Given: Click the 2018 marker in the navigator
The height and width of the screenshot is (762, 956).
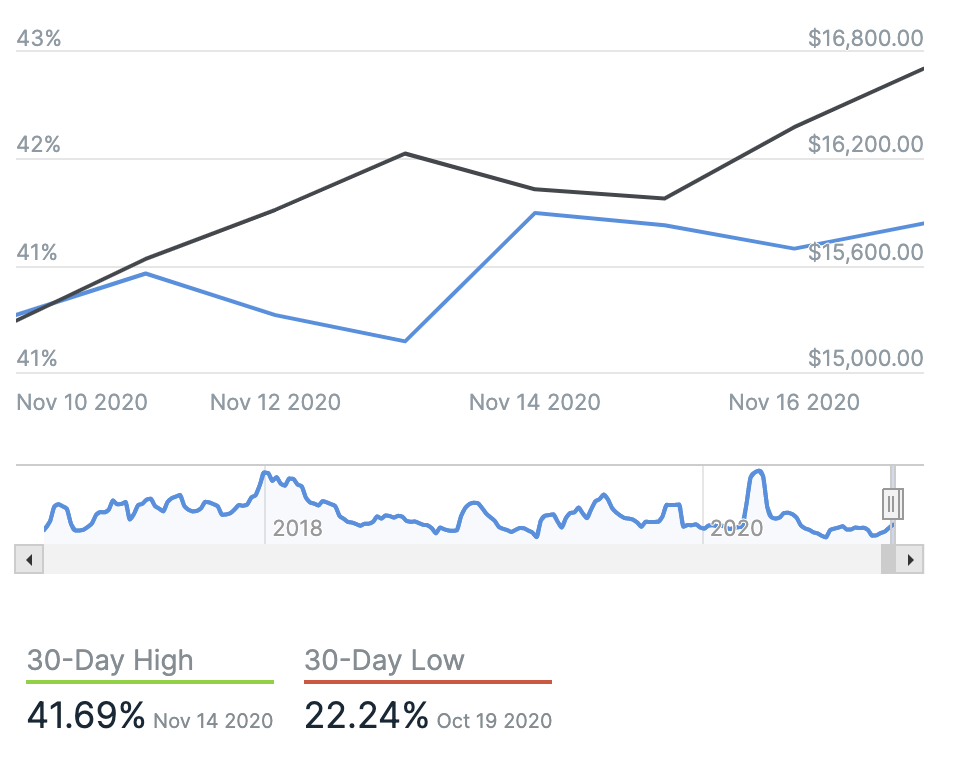Looking at the screenshot, I should click(x=298, y=528).
